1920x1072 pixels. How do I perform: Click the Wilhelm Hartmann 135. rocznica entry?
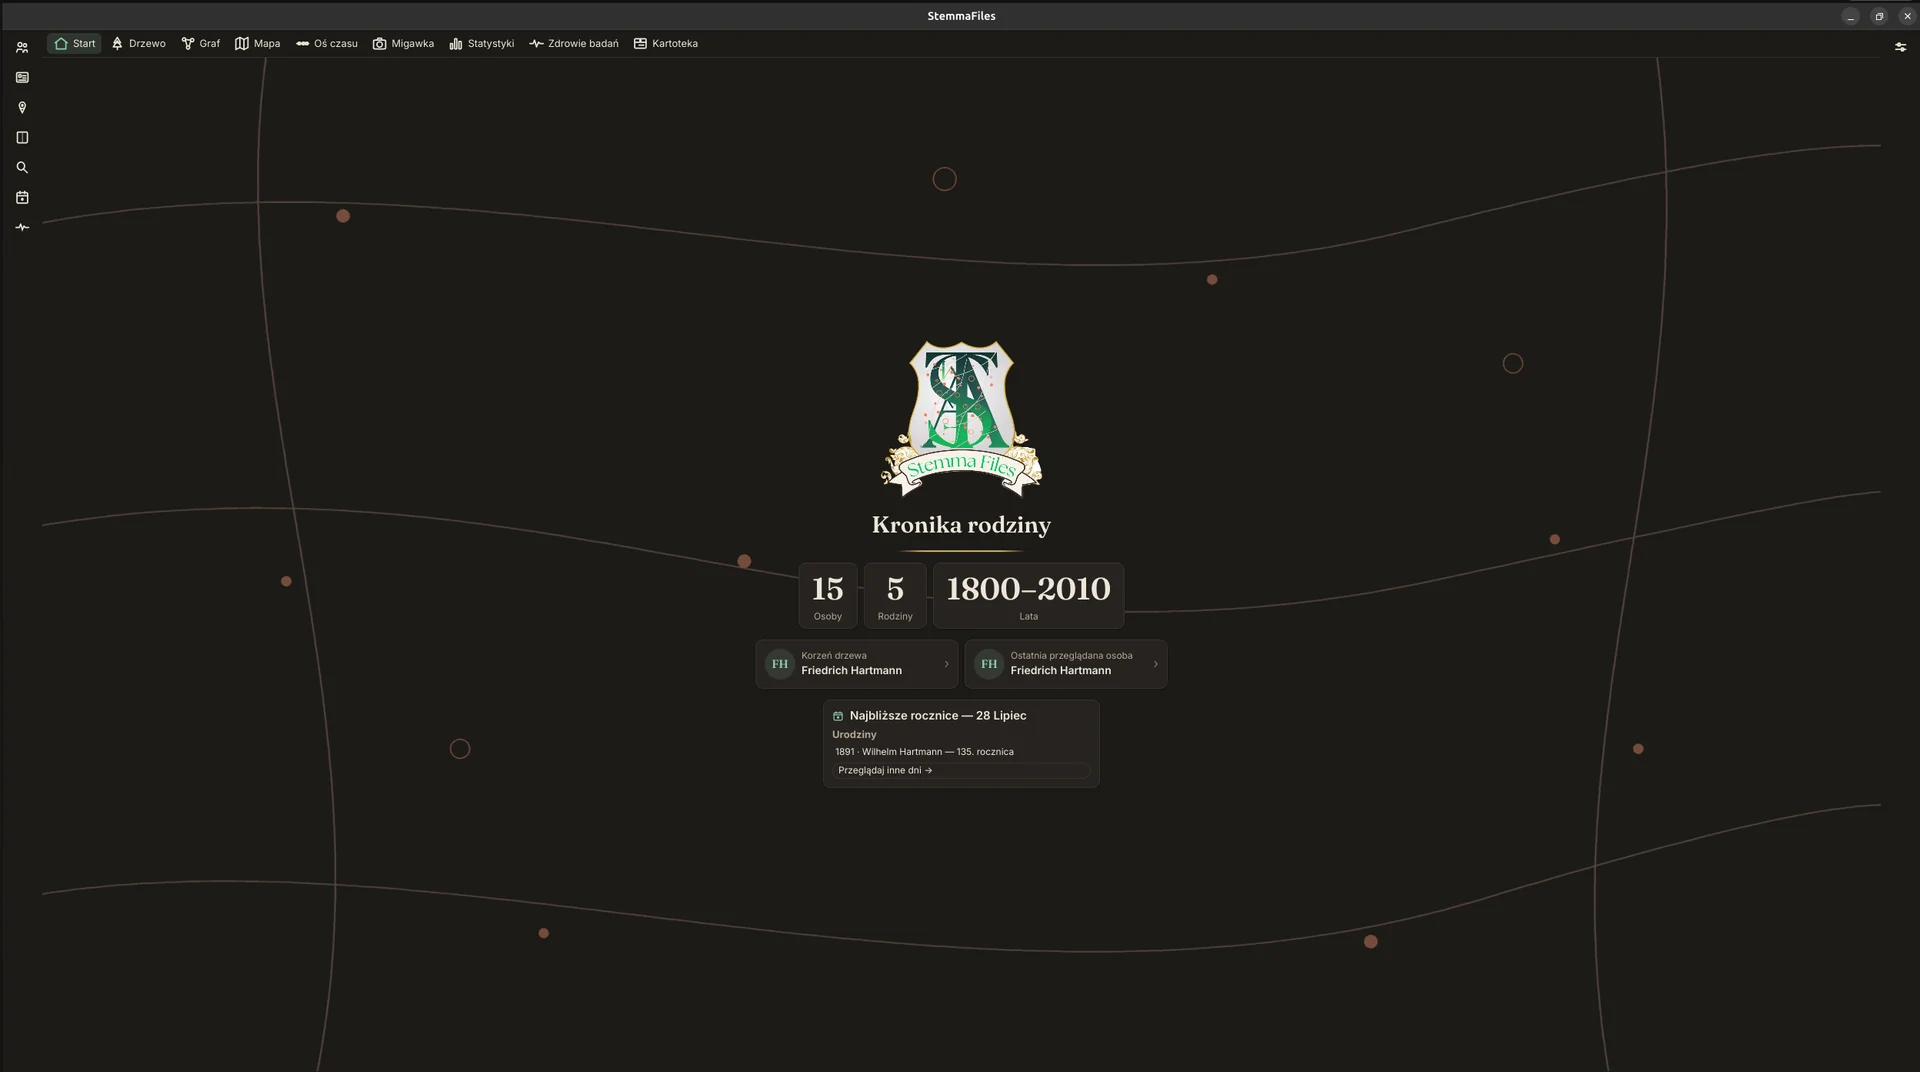tap(924, 752)
